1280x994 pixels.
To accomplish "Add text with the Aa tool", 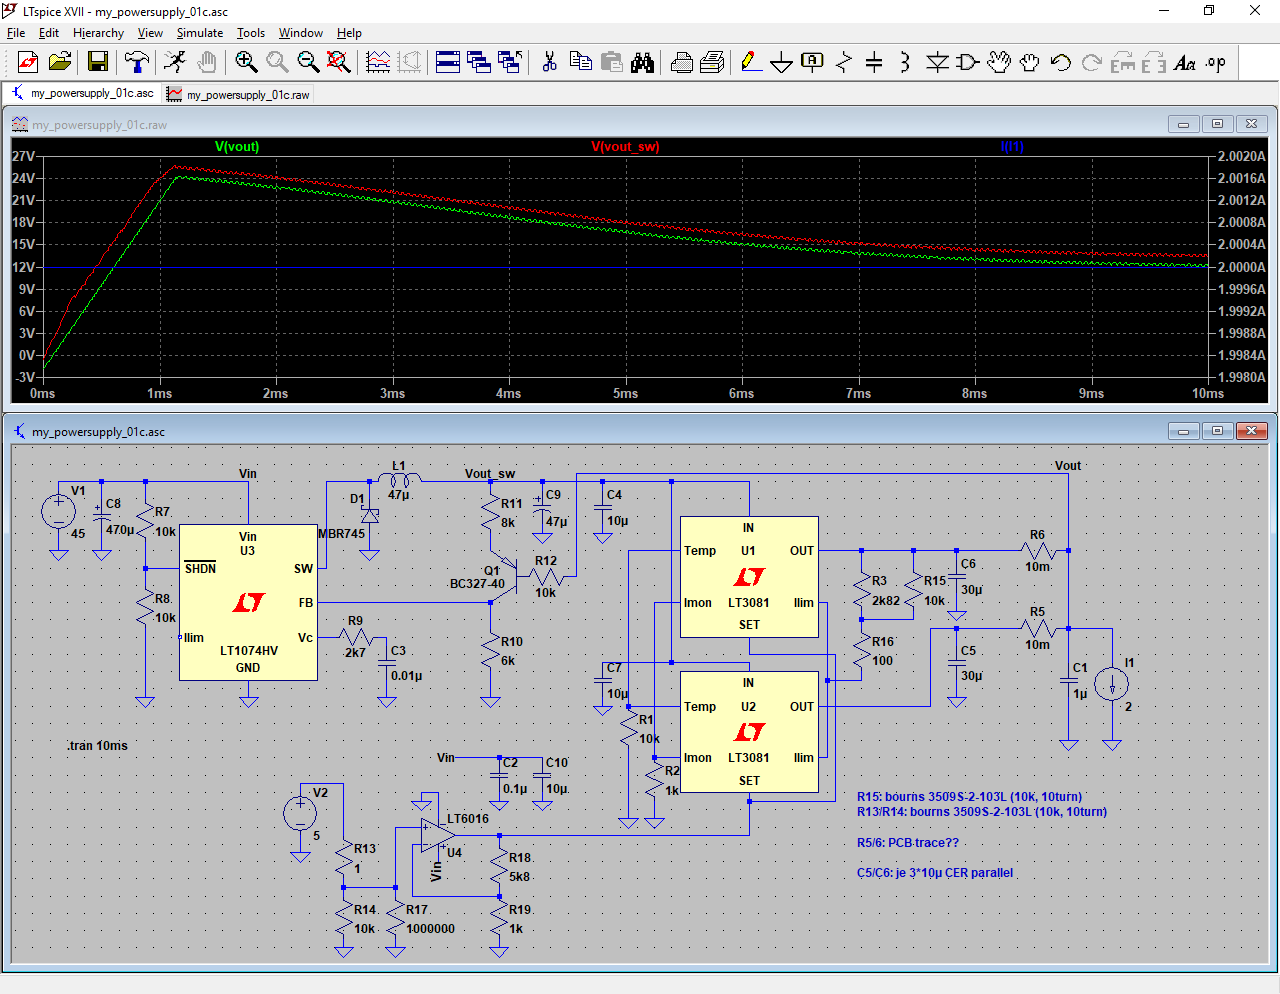I will click(1185, 62).
